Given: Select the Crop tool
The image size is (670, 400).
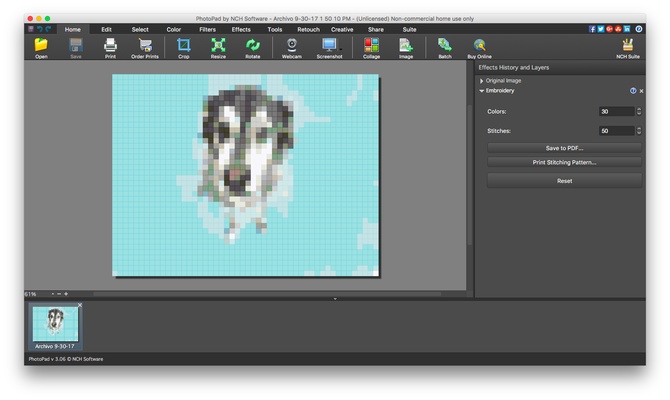Looking at the screenshot, I should point(184,45).
